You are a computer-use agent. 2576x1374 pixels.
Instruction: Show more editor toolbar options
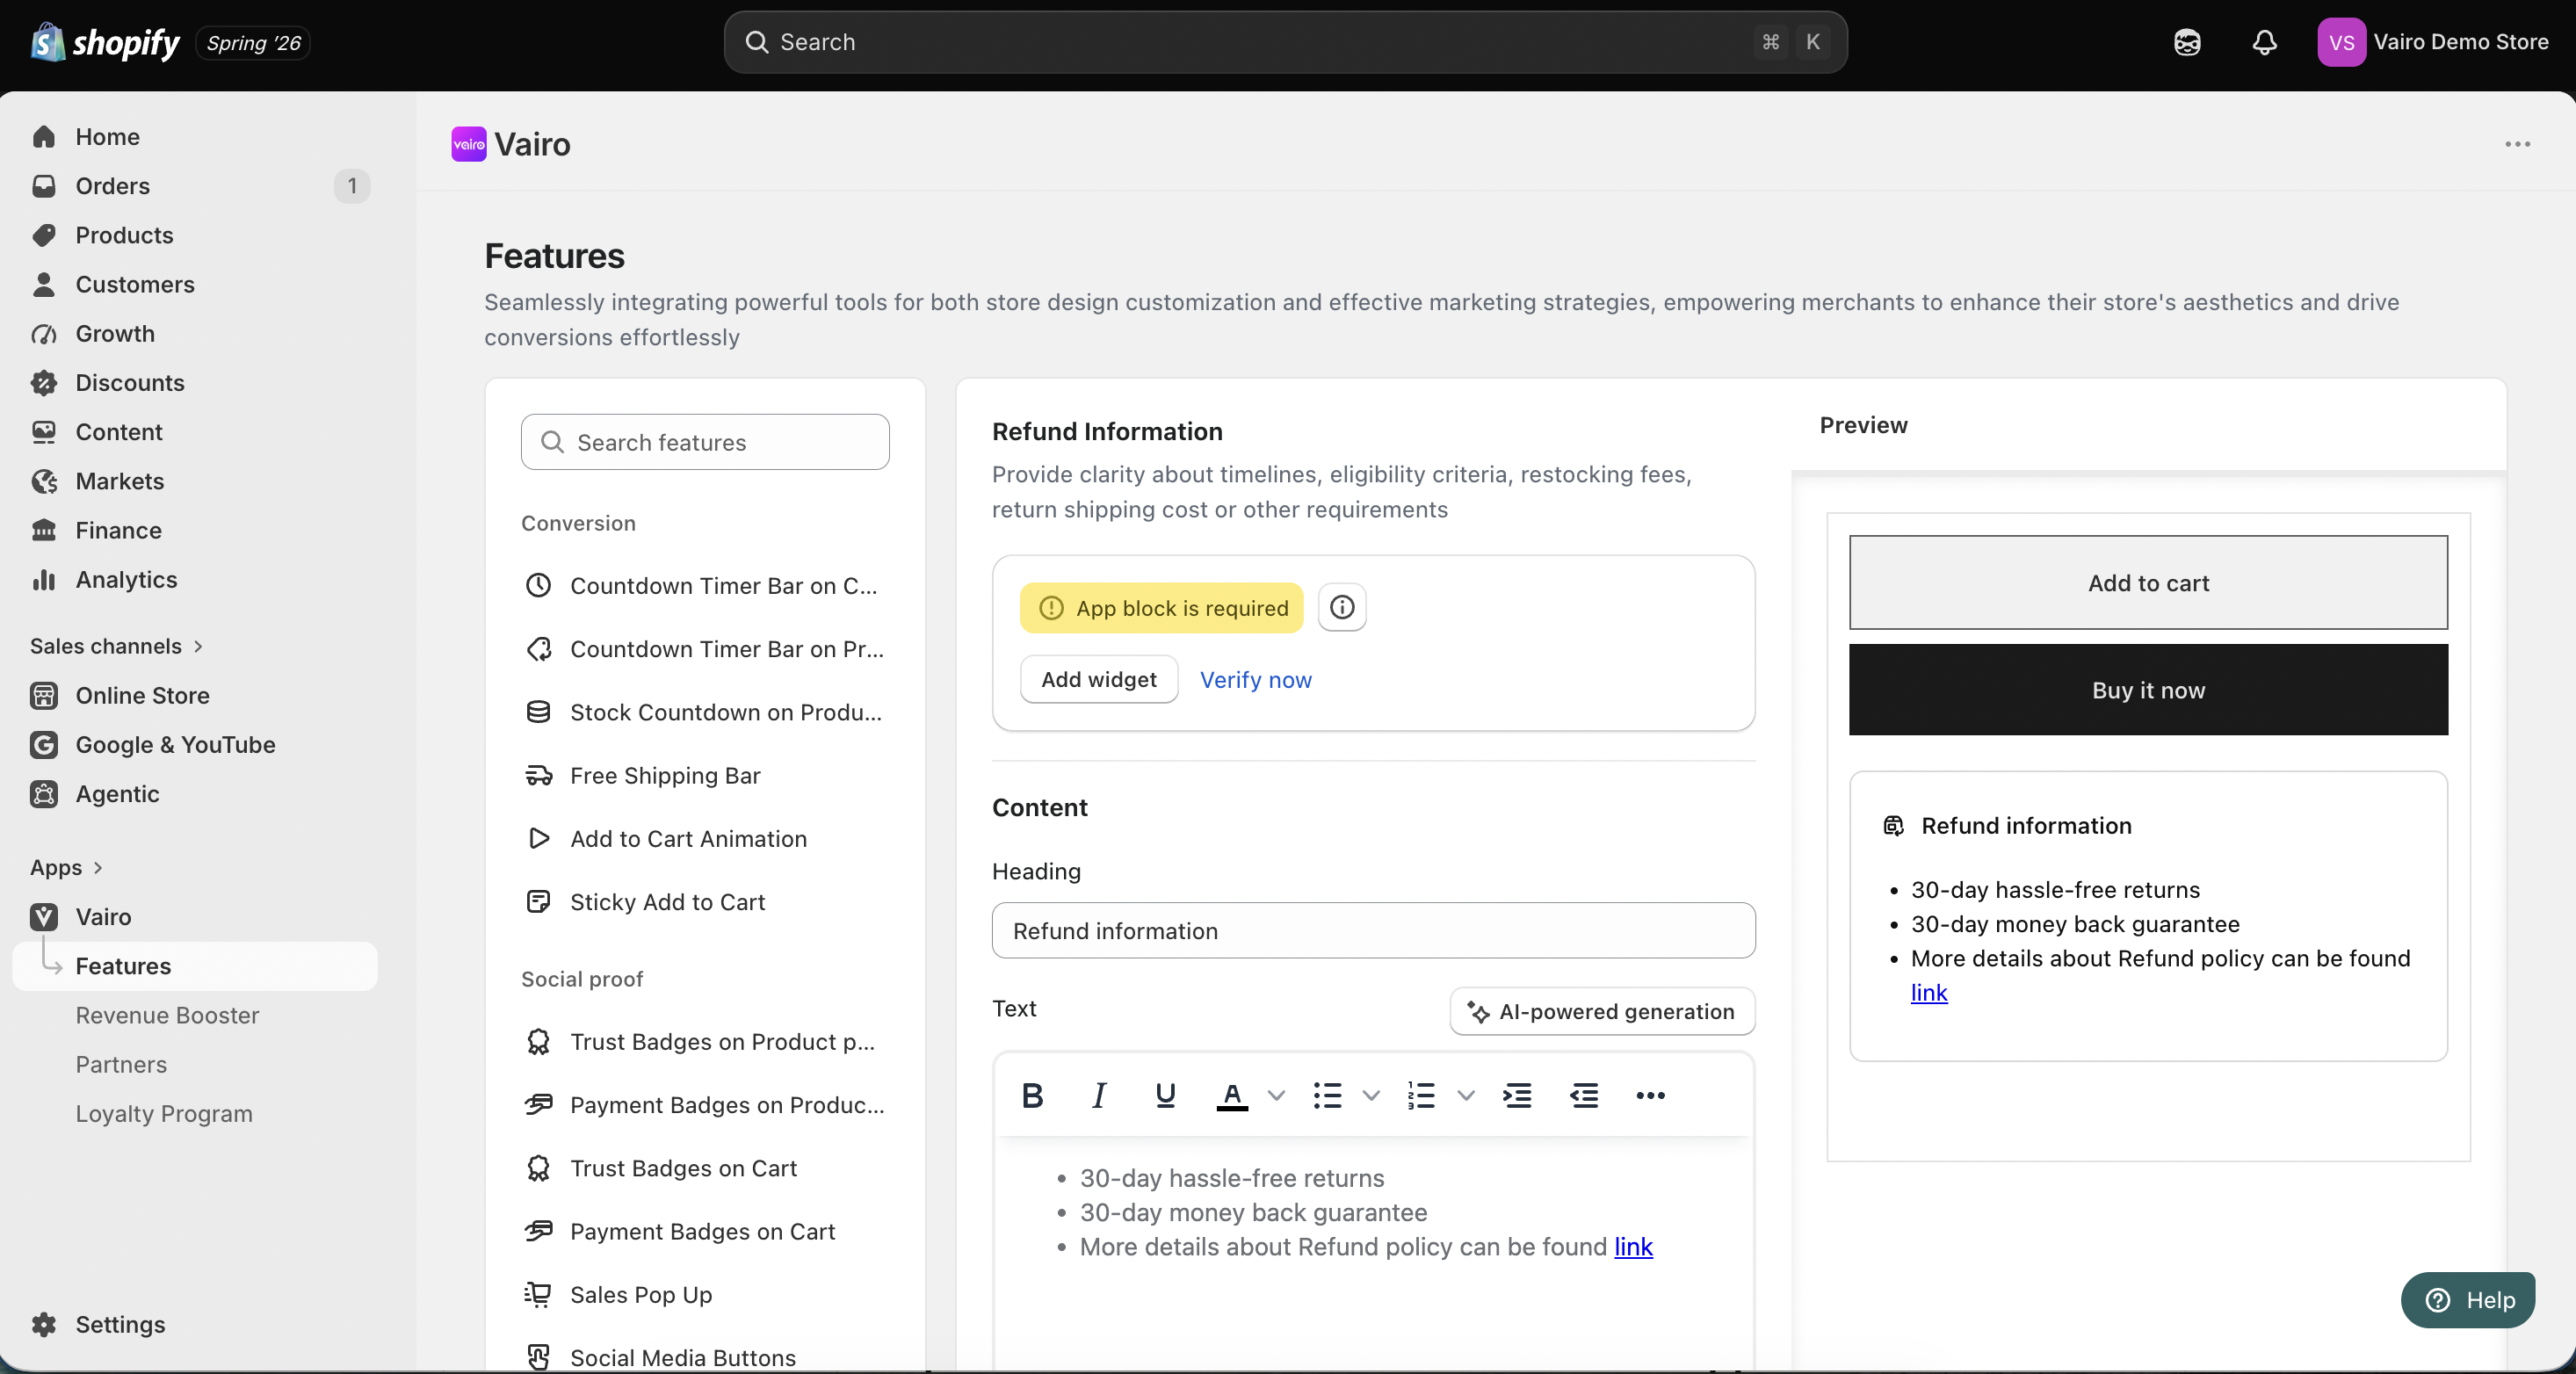[x=1650, y=1095]
